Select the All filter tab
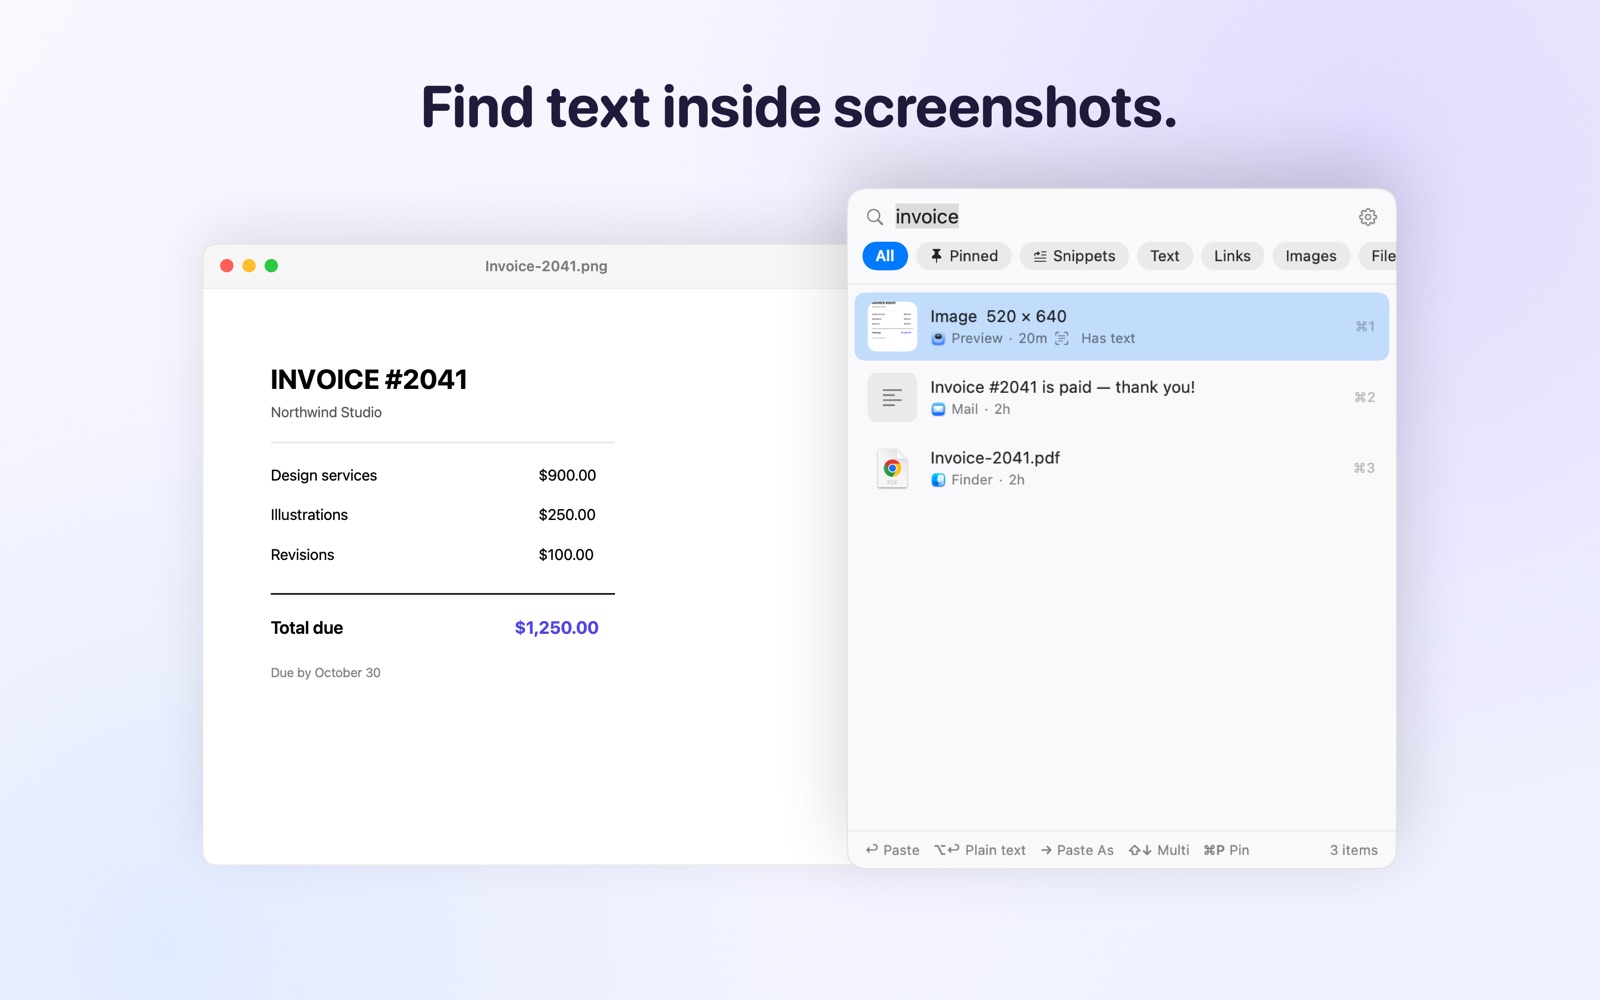Screen dimensions: 1600x1000 coord(885,256)
